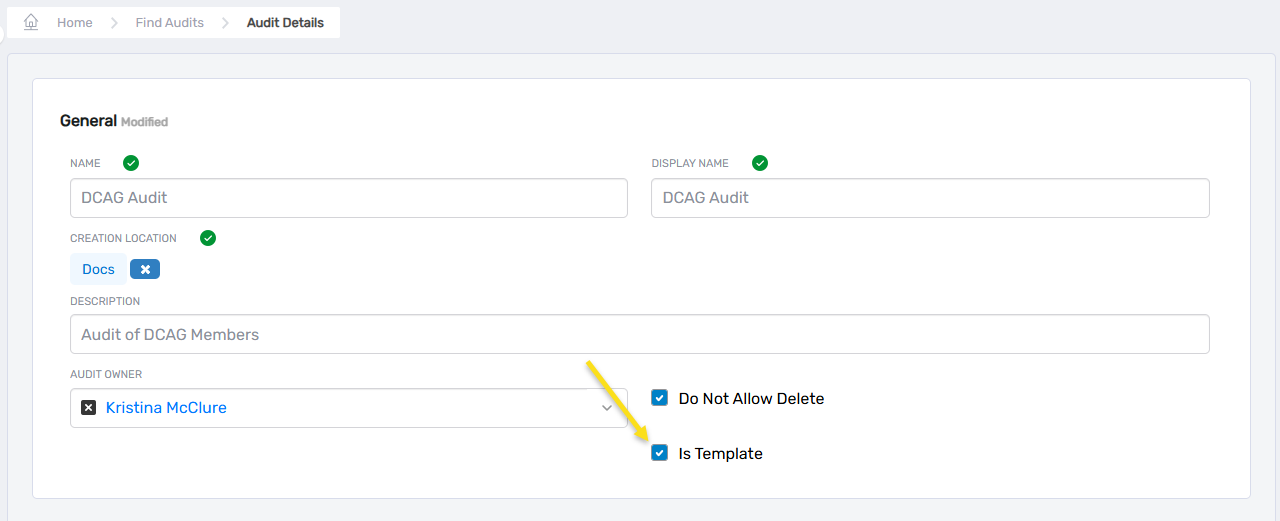
Task: Click the chevron before Audit Details
Action: tap(225, 23)
